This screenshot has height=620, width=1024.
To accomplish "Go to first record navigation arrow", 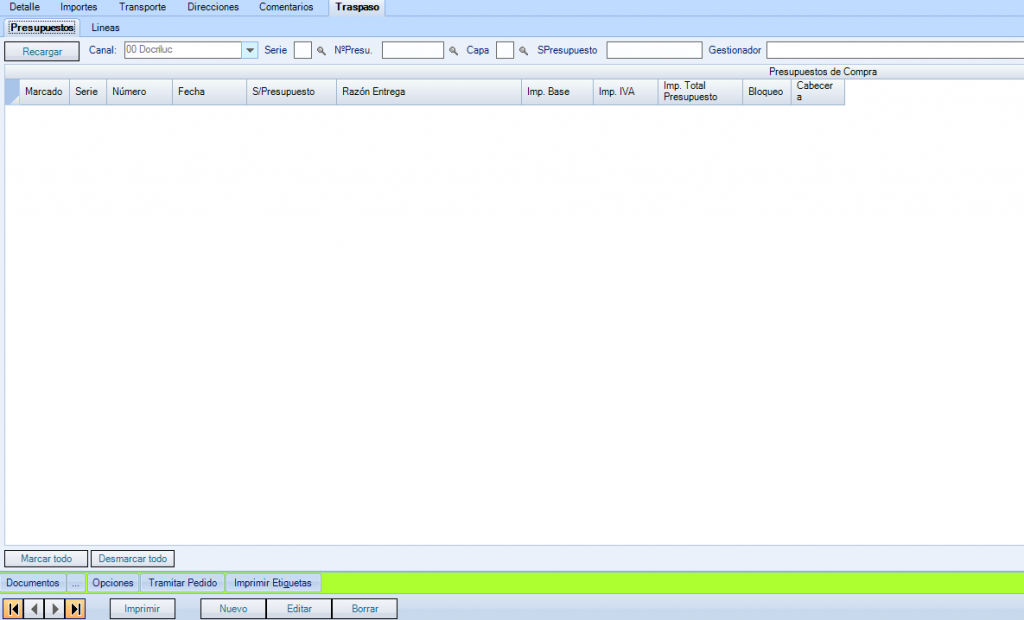I will pos(14,609).
